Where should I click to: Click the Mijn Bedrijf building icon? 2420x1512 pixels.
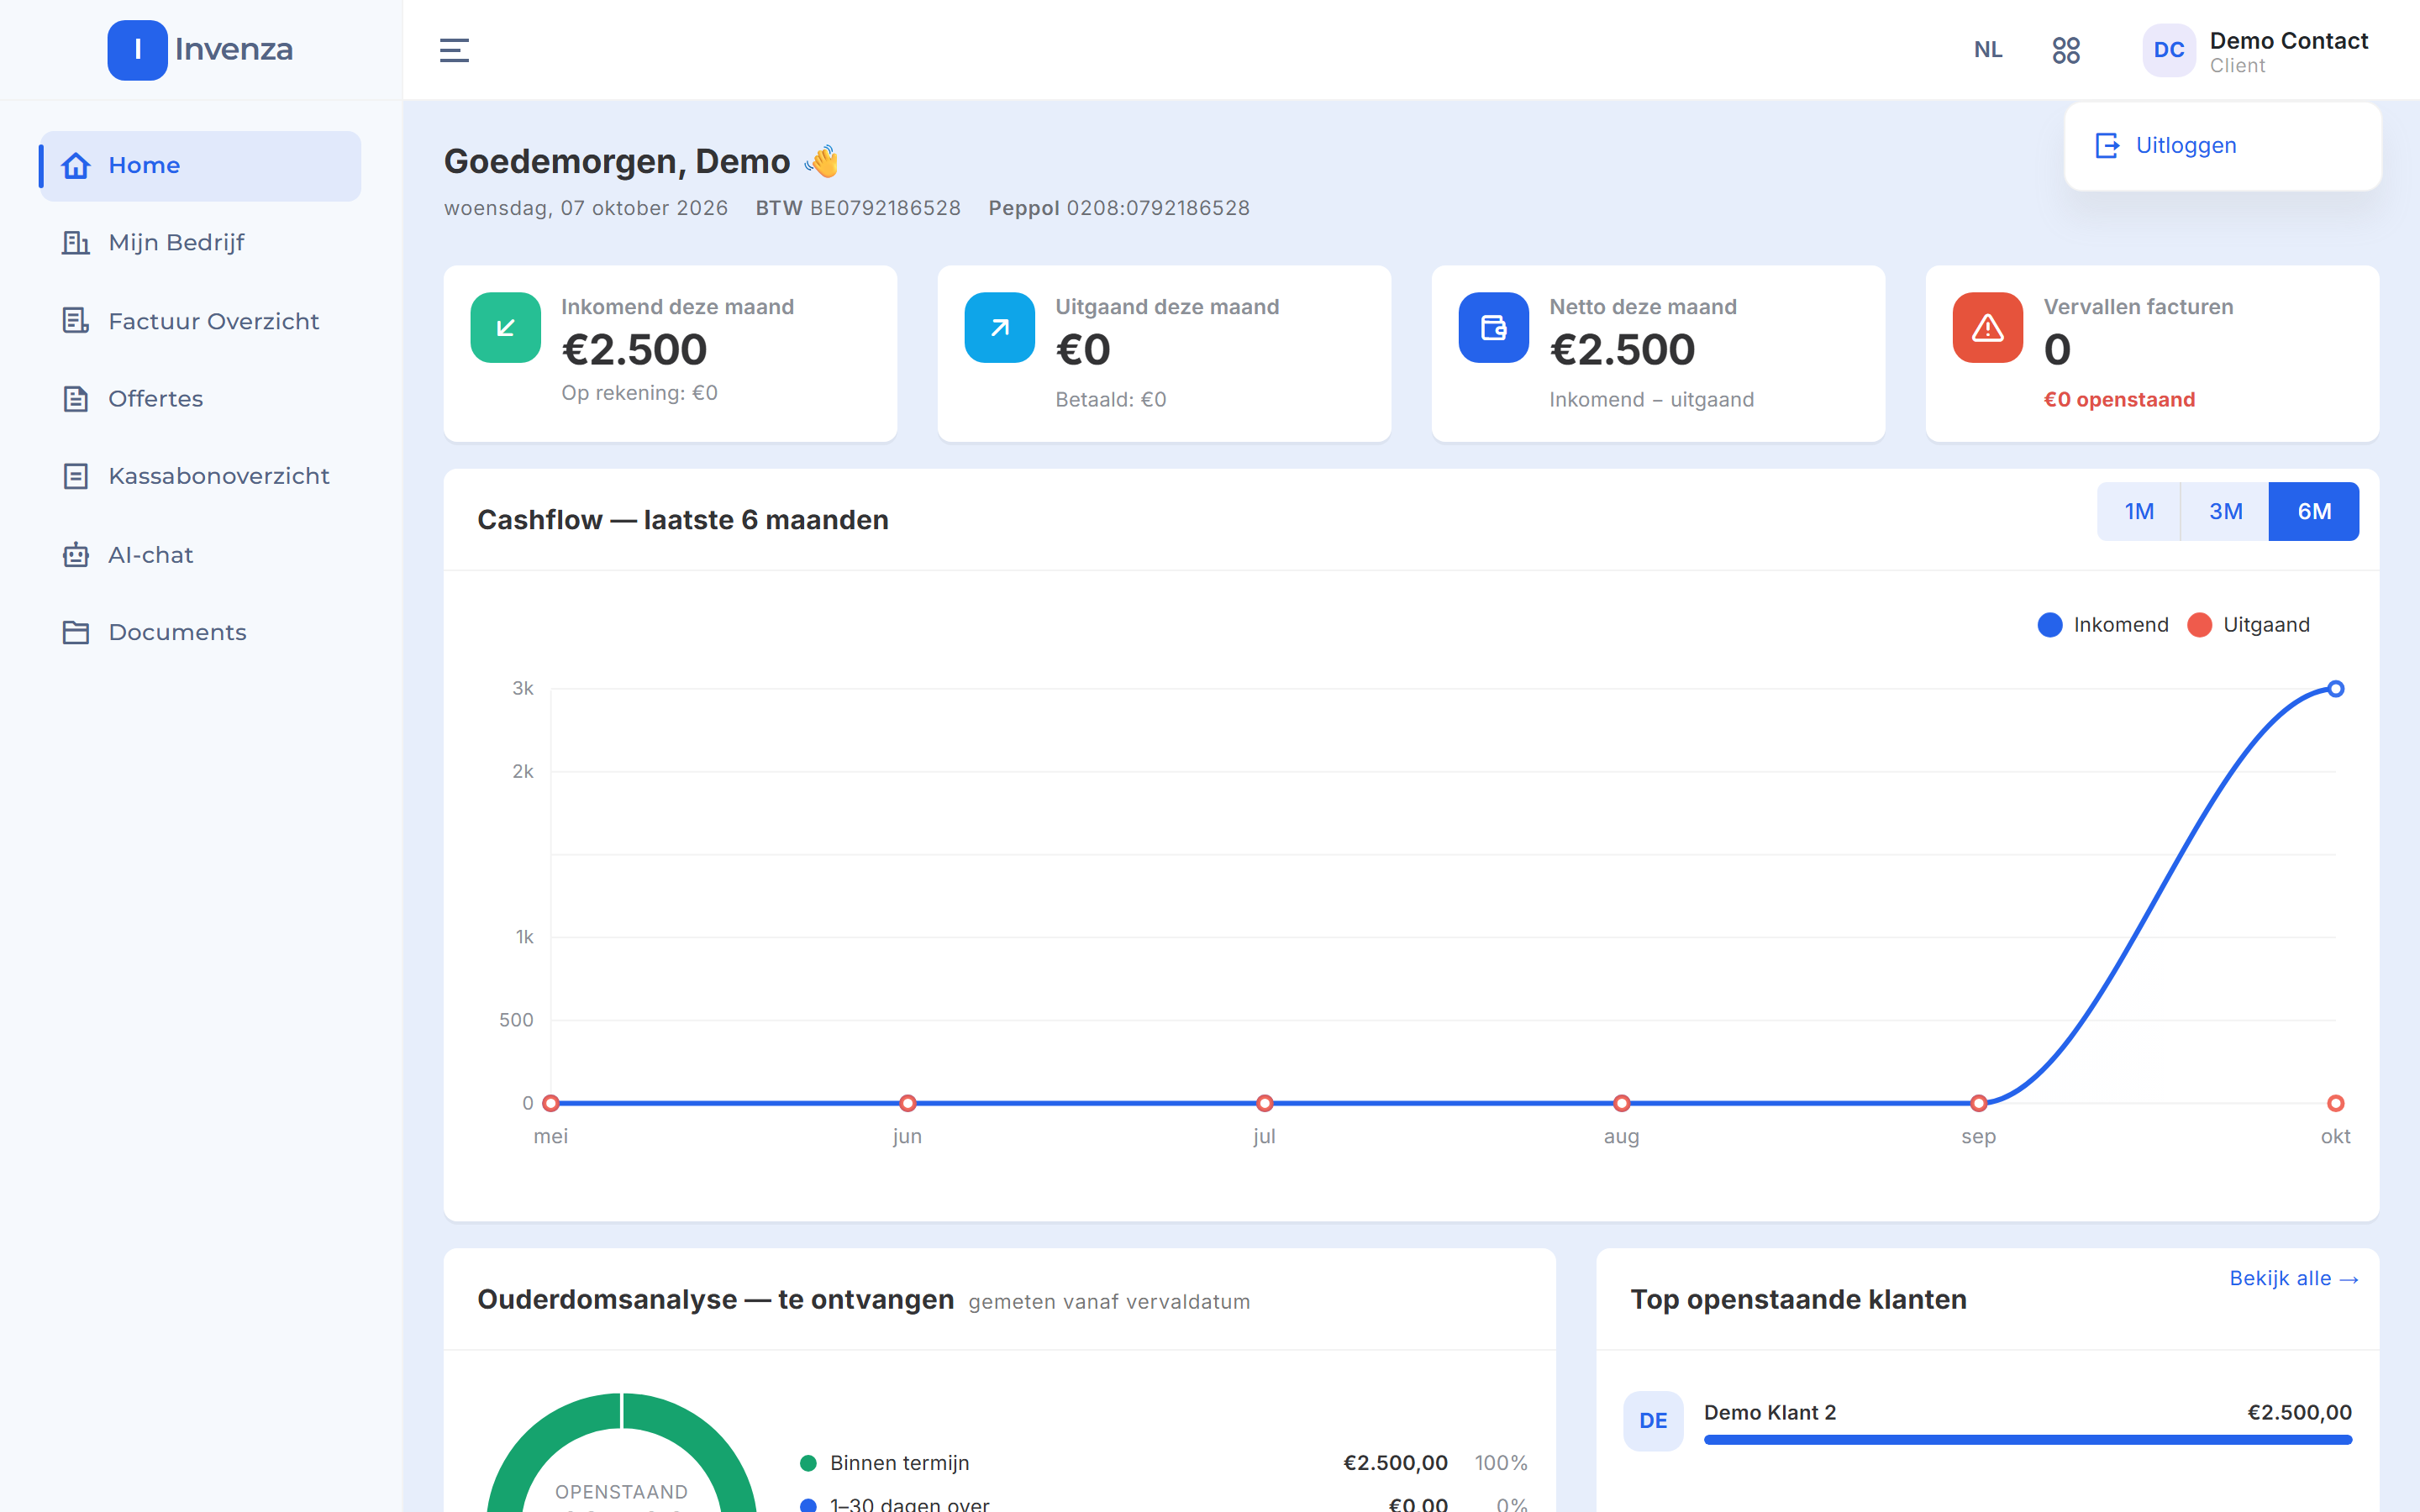tap(76, 242)
